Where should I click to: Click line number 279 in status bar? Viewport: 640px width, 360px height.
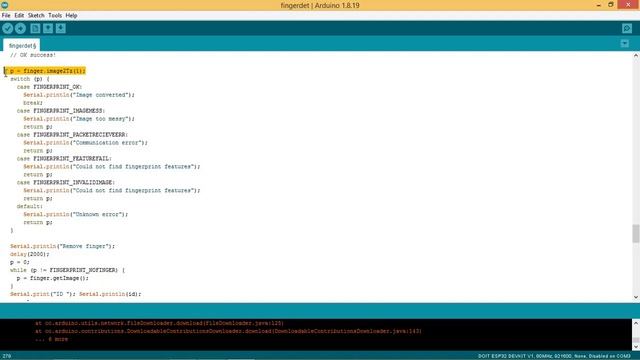coord(7,356)
